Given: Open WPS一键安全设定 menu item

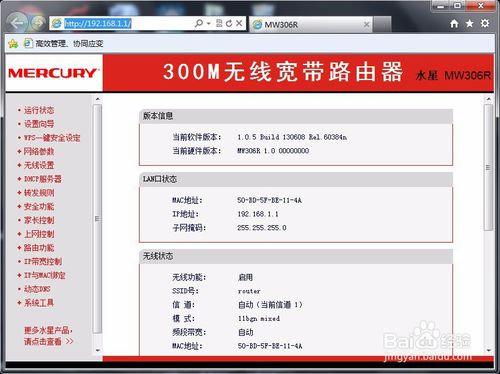Looking at the screenshot, I should point(52,138).
